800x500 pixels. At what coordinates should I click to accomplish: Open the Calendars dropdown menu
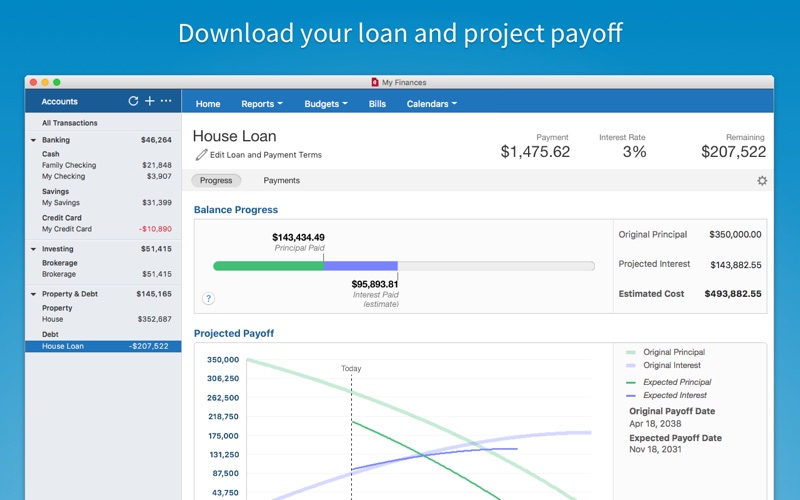point(432,104)
